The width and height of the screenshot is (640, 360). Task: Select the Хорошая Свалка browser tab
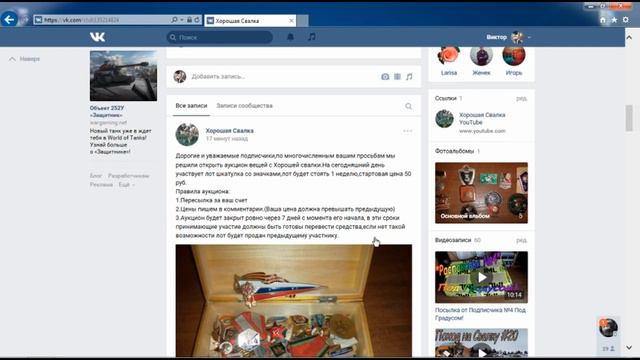coord(250,20)
